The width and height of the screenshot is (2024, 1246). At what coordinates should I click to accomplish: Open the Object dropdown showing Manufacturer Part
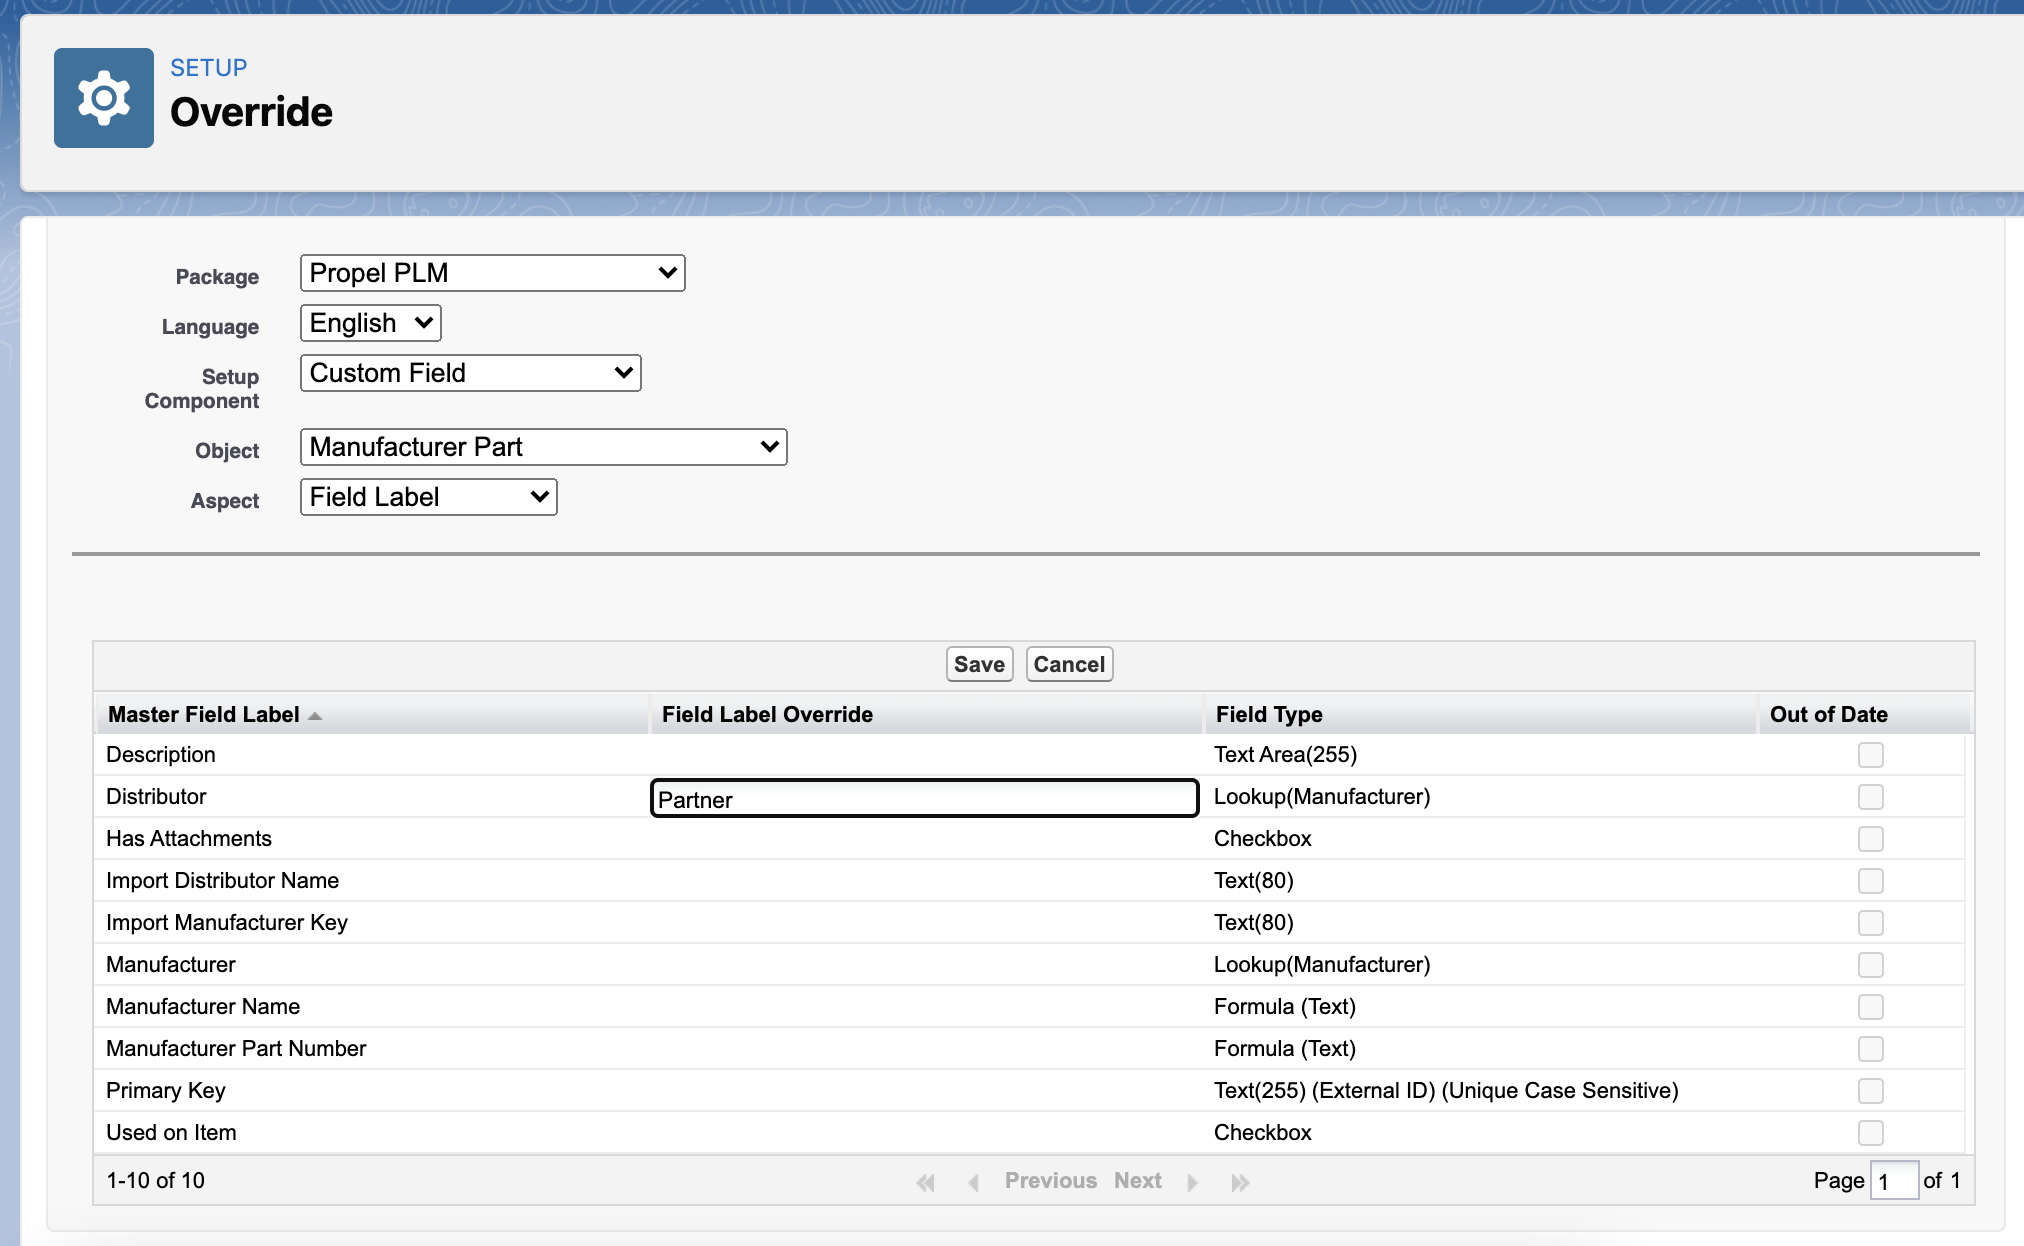[x=543, y=447]
